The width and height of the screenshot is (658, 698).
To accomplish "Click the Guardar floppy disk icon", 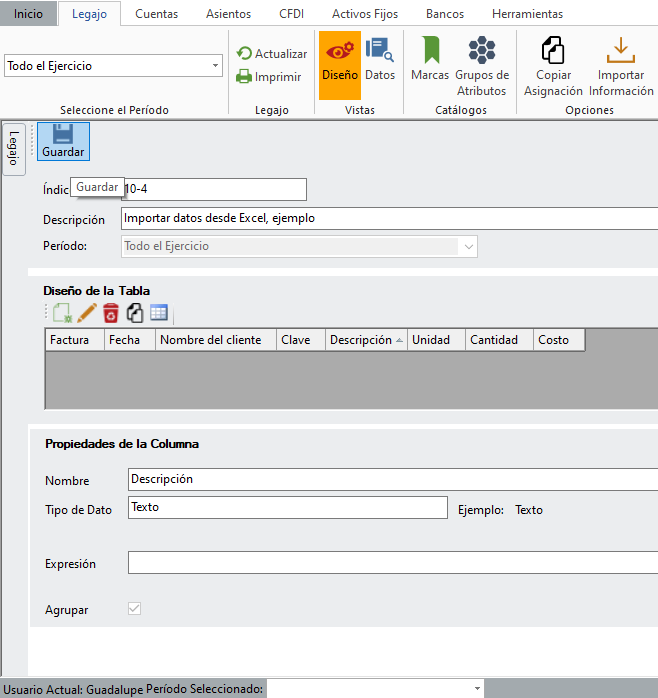I will [x=63, y=135].
